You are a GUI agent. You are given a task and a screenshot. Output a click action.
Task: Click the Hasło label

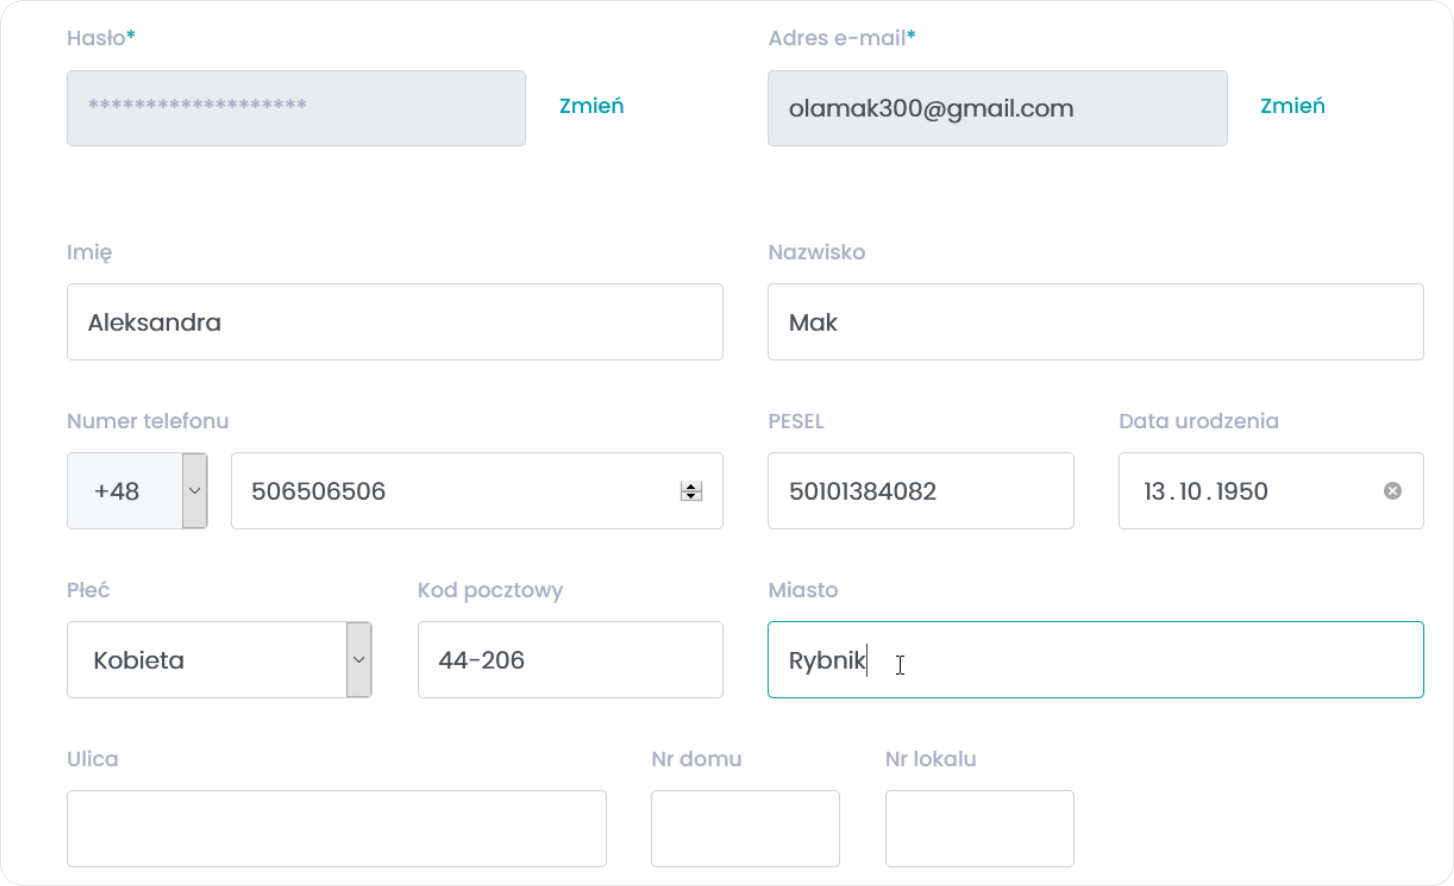click(x=101, y=38)
